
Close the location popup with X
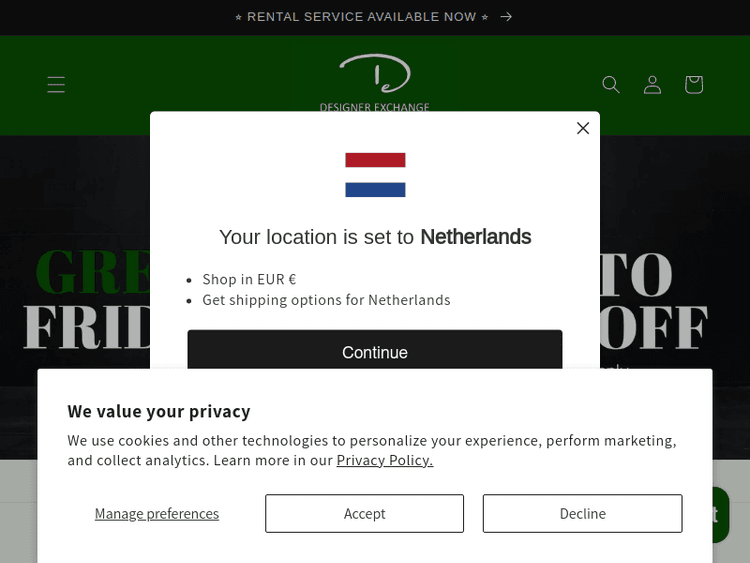(583, 128)
